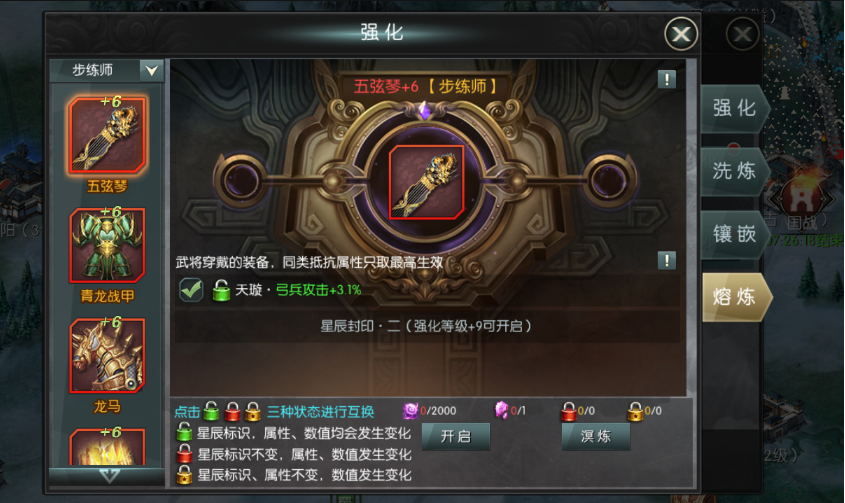Click the gold lock in the legend row

click(253, 411)
